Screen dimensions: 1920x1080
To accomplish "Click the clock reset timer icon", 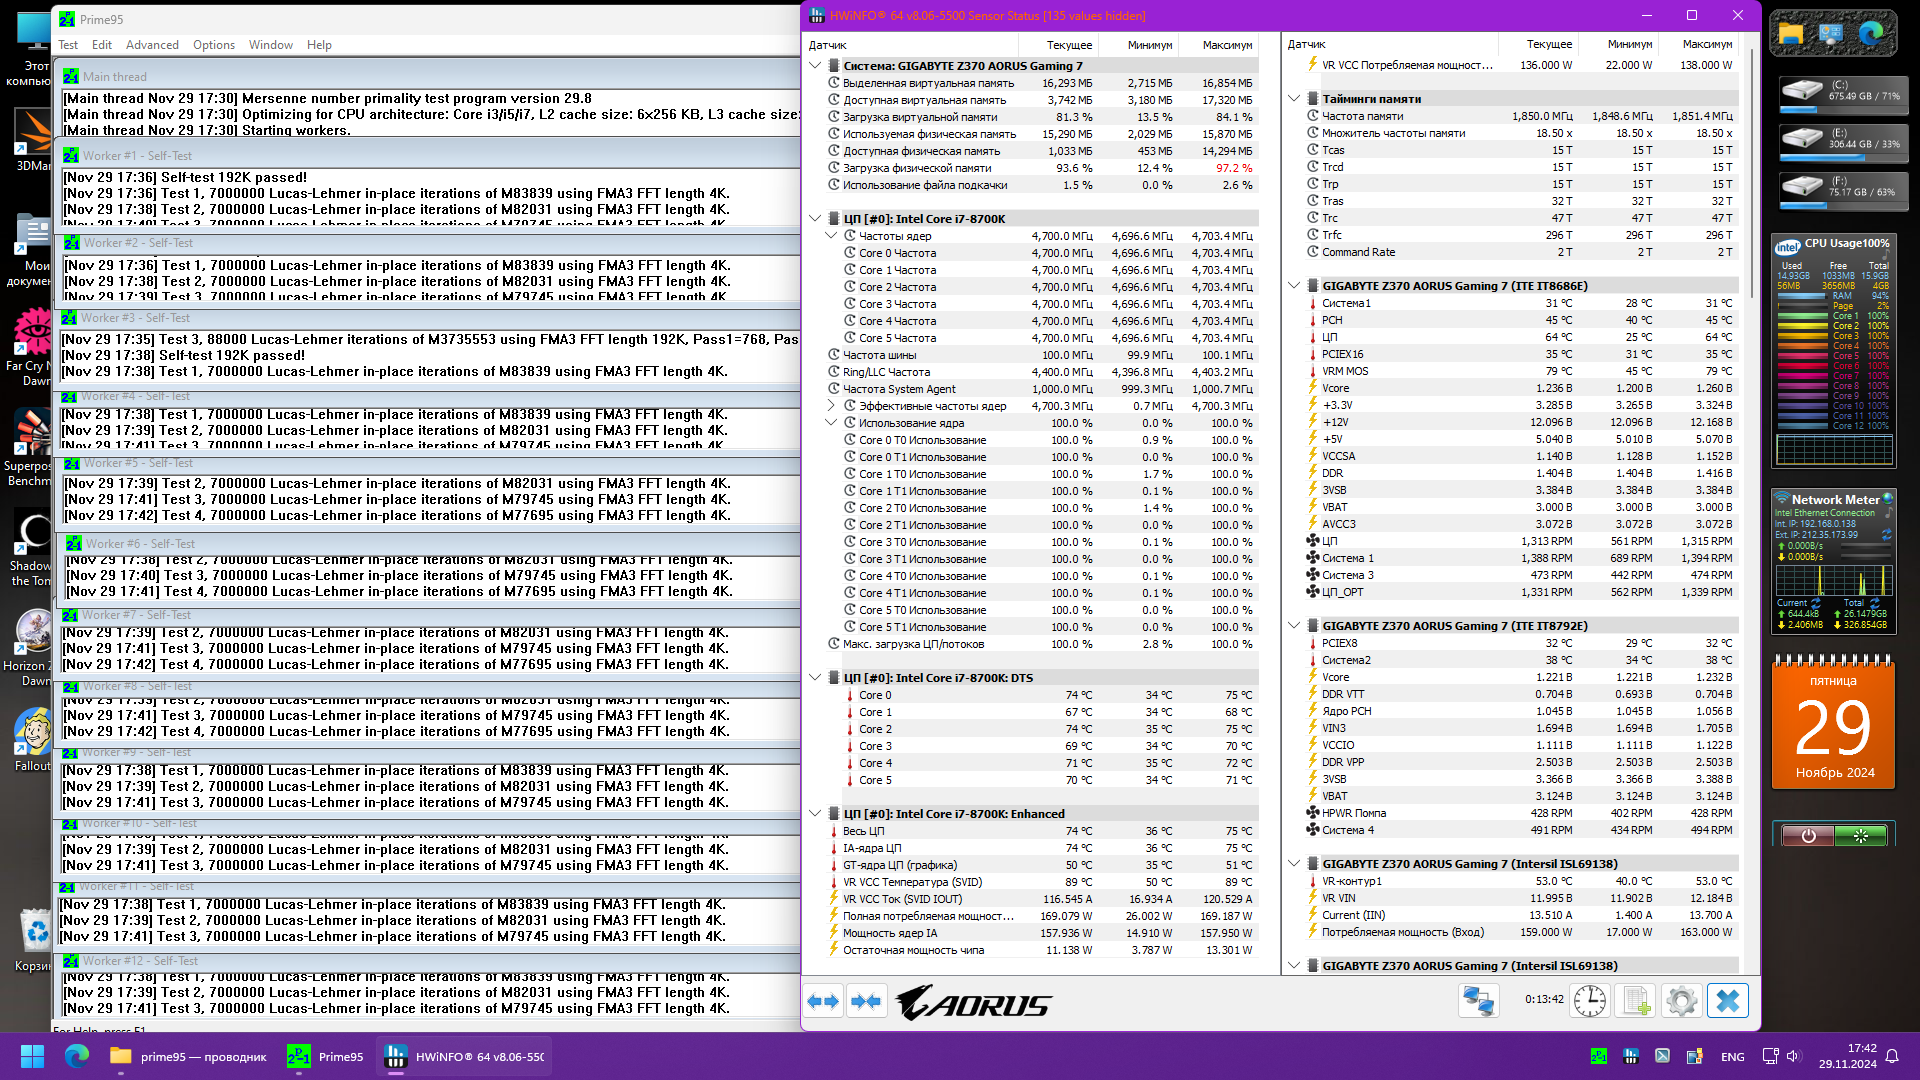I will [x=1589, y=1001].
